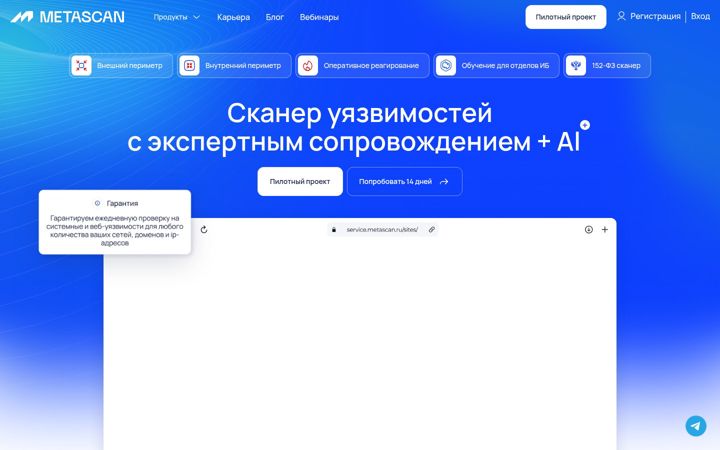The height and width of the screenshot is (450, 720).
Task: Select the 152-ФЗ сканер tab
Action: click(x=607, y=65)
